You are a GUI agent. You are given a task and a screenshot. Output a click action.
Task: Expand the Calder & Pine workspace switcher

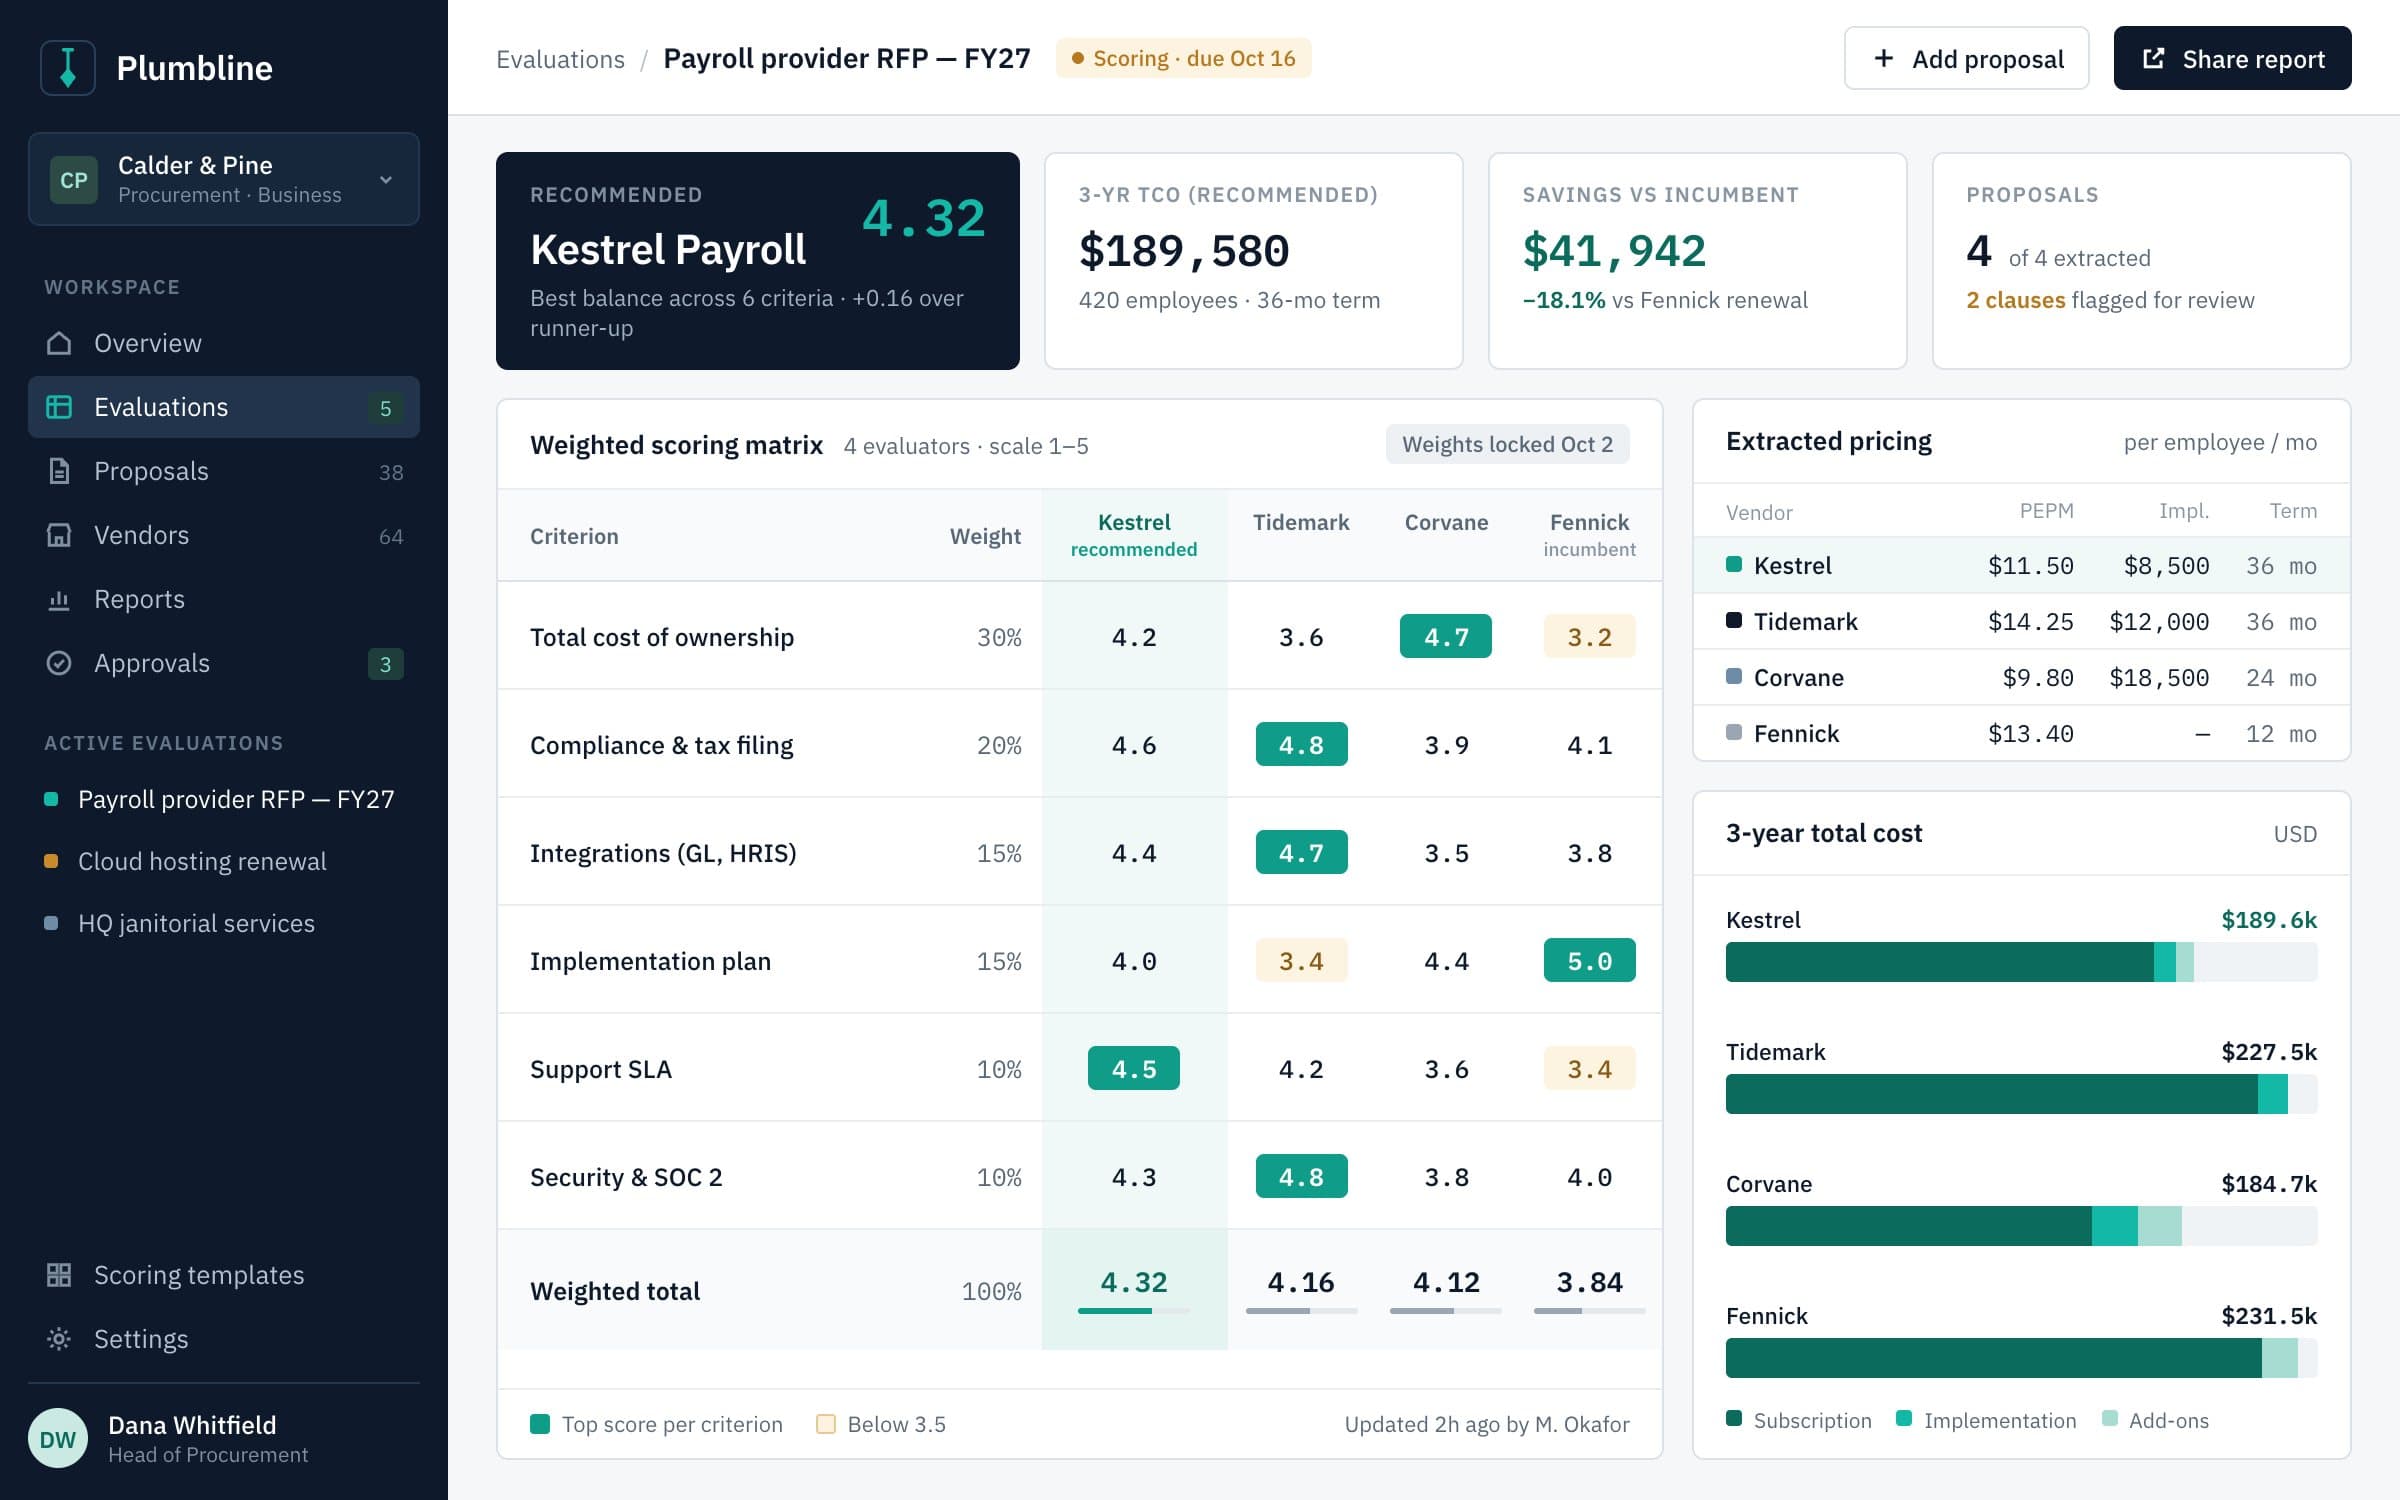point(224,179)
